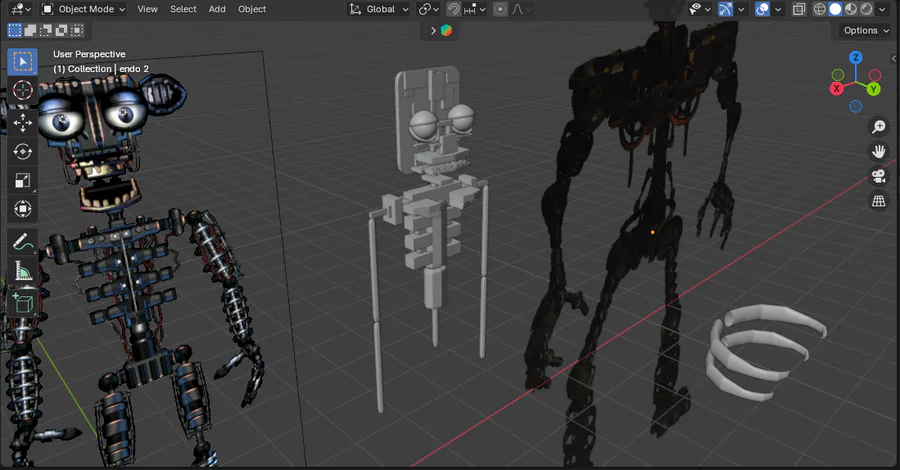Activate the Move tool
Screen dimensions: 900x470
click(22, 122)
